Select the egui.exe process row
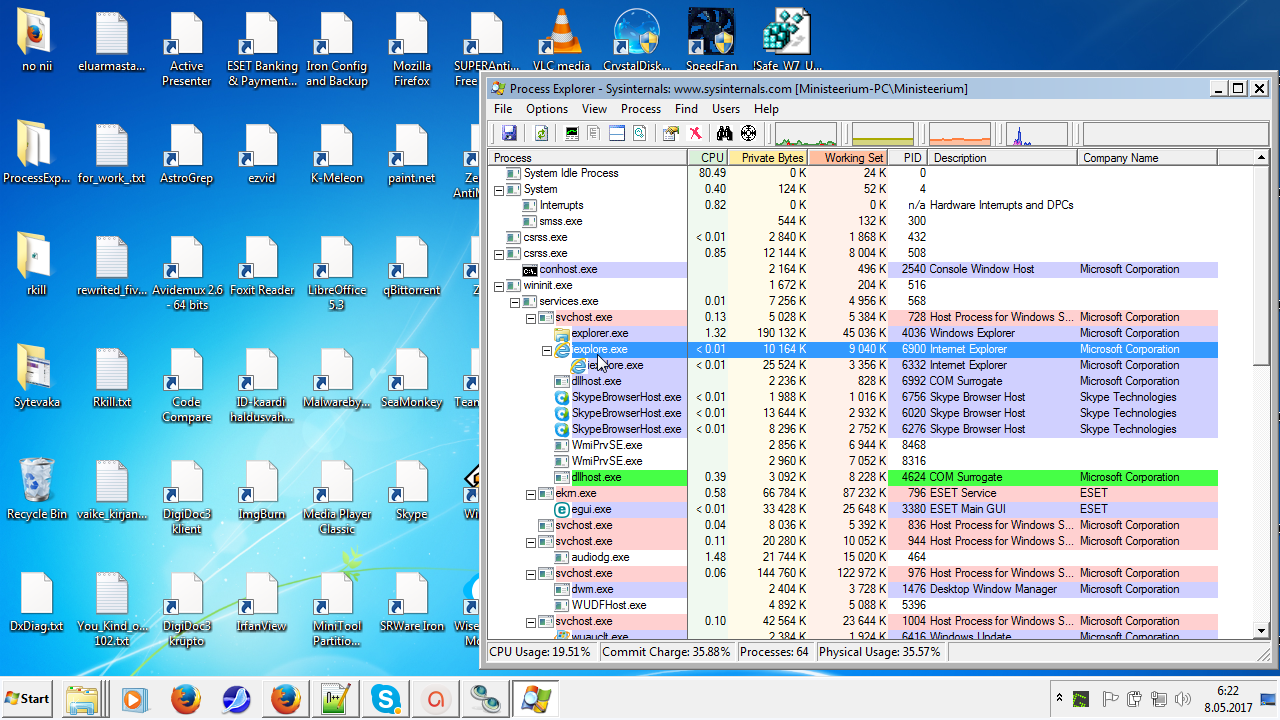1280x720 pixels. 591,509
